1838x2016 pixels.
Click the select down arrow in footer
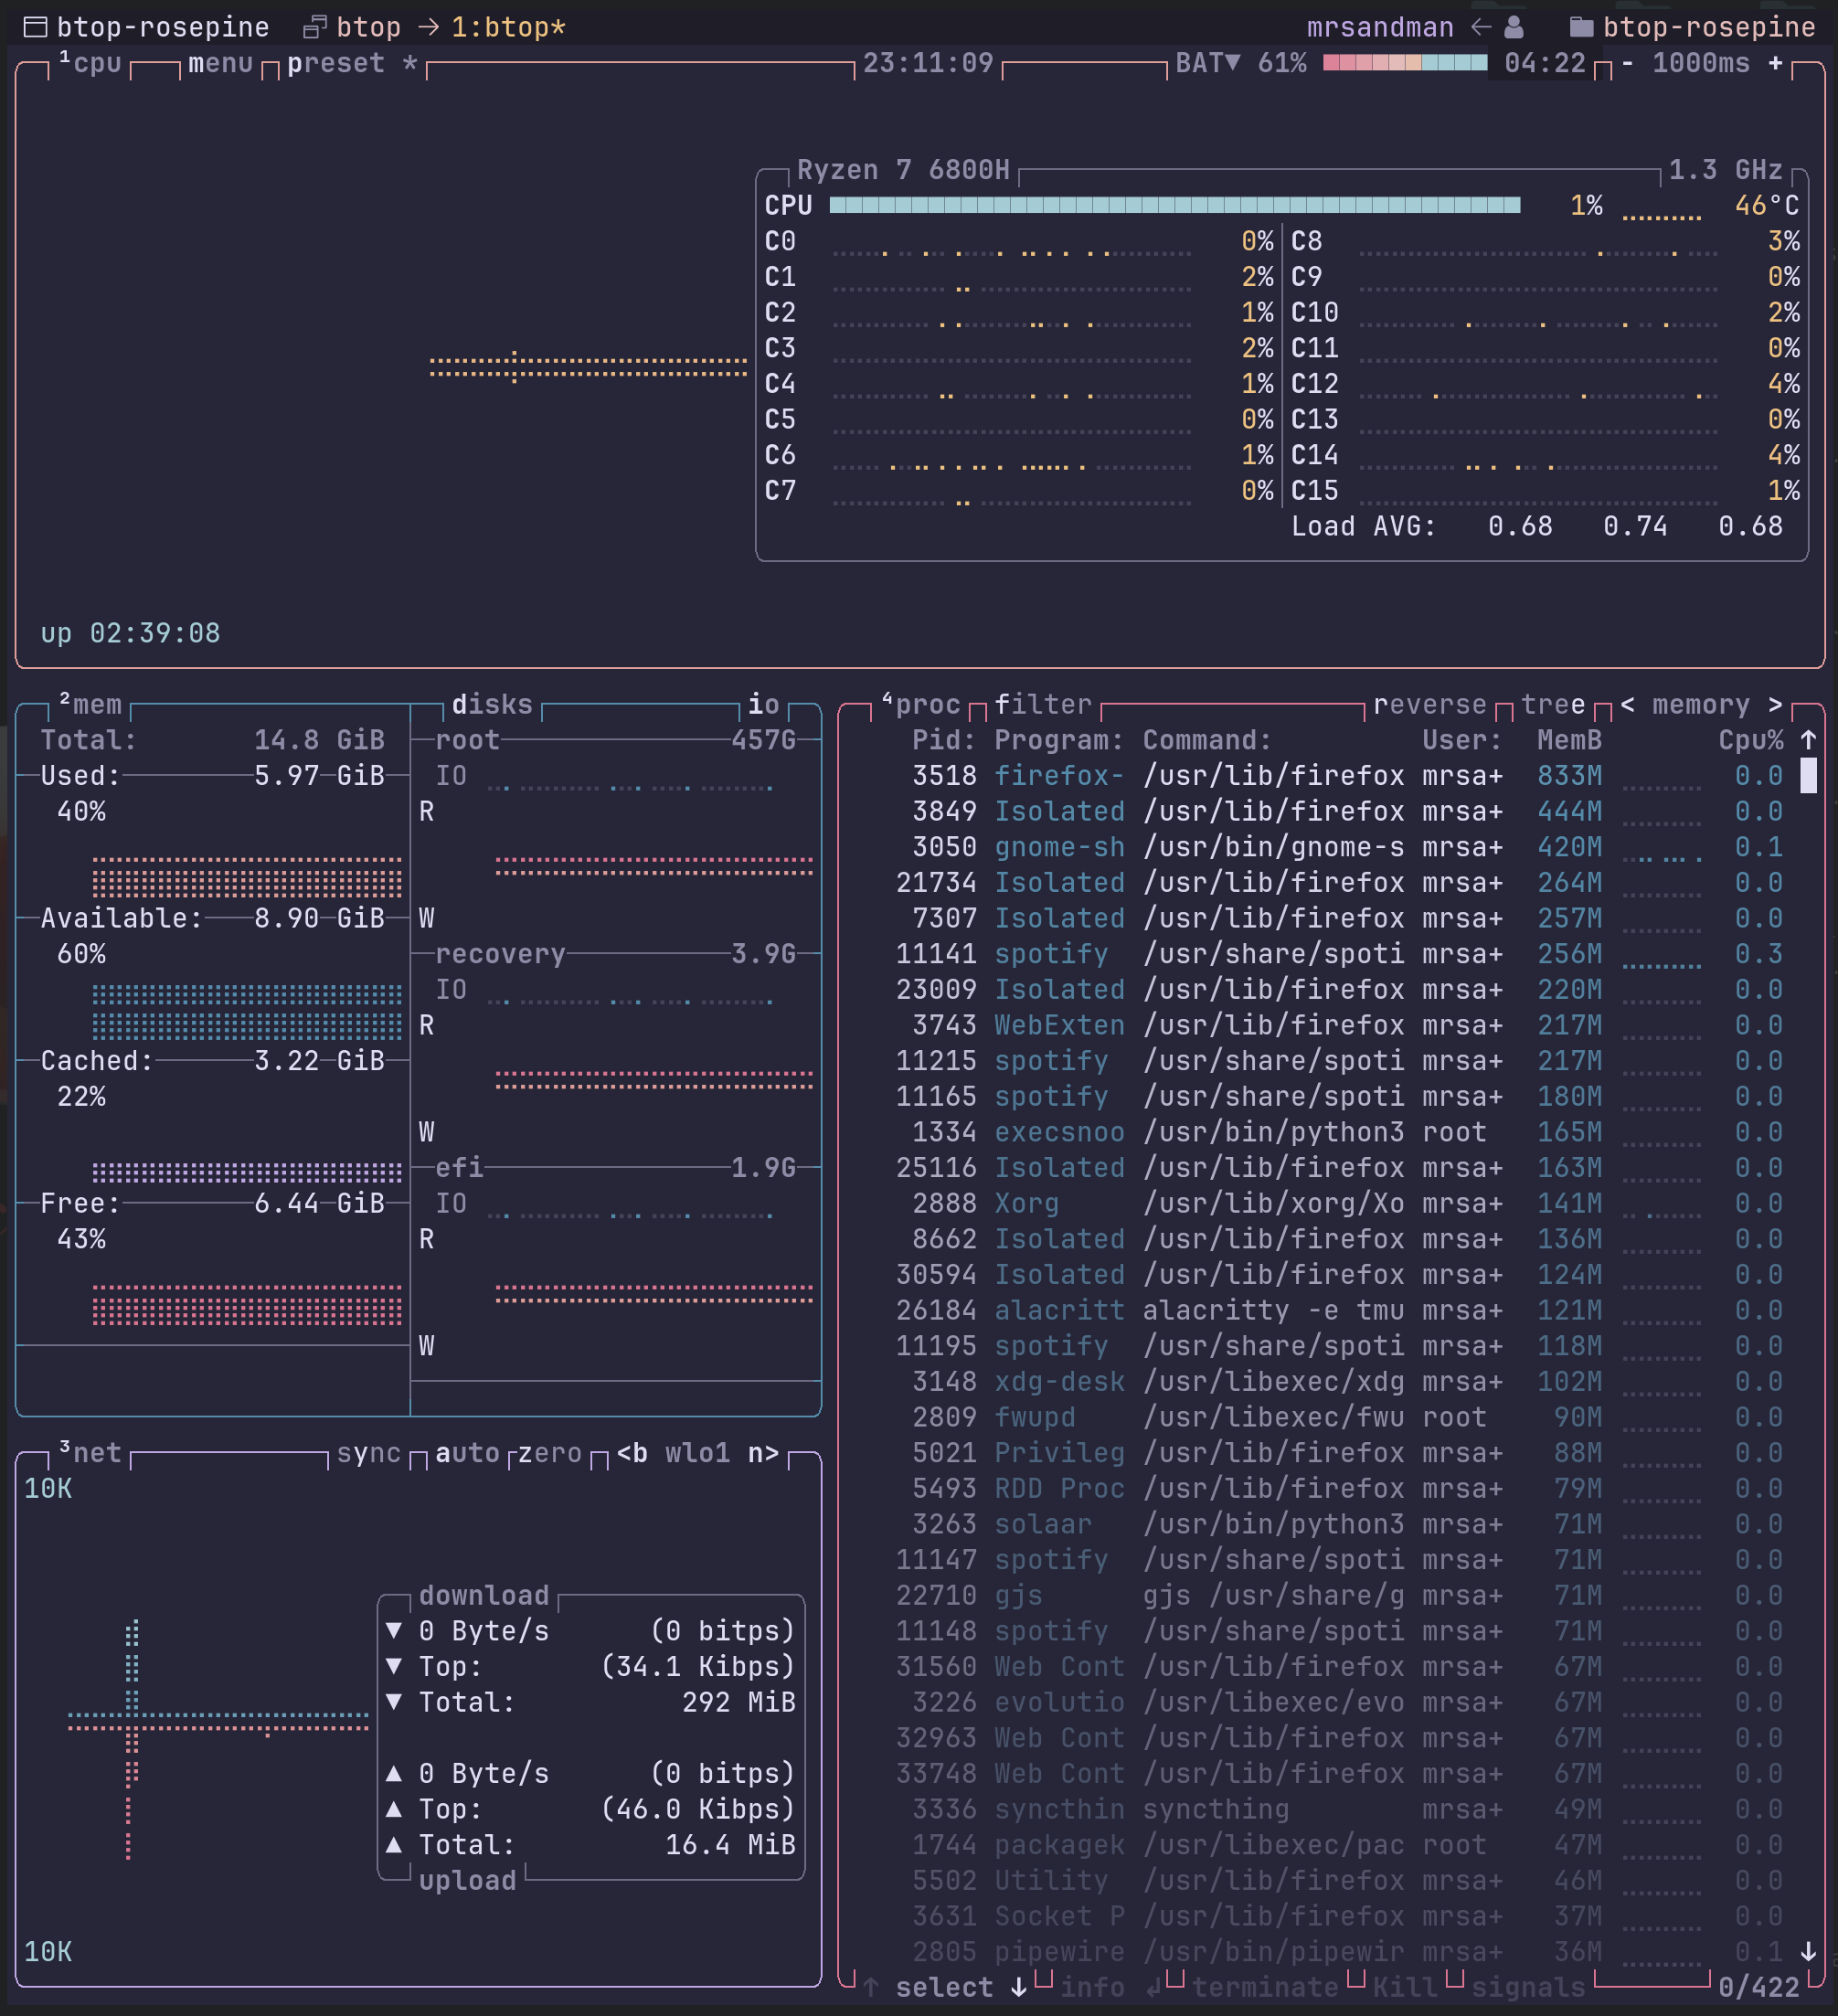[x=1018, y=1987]
